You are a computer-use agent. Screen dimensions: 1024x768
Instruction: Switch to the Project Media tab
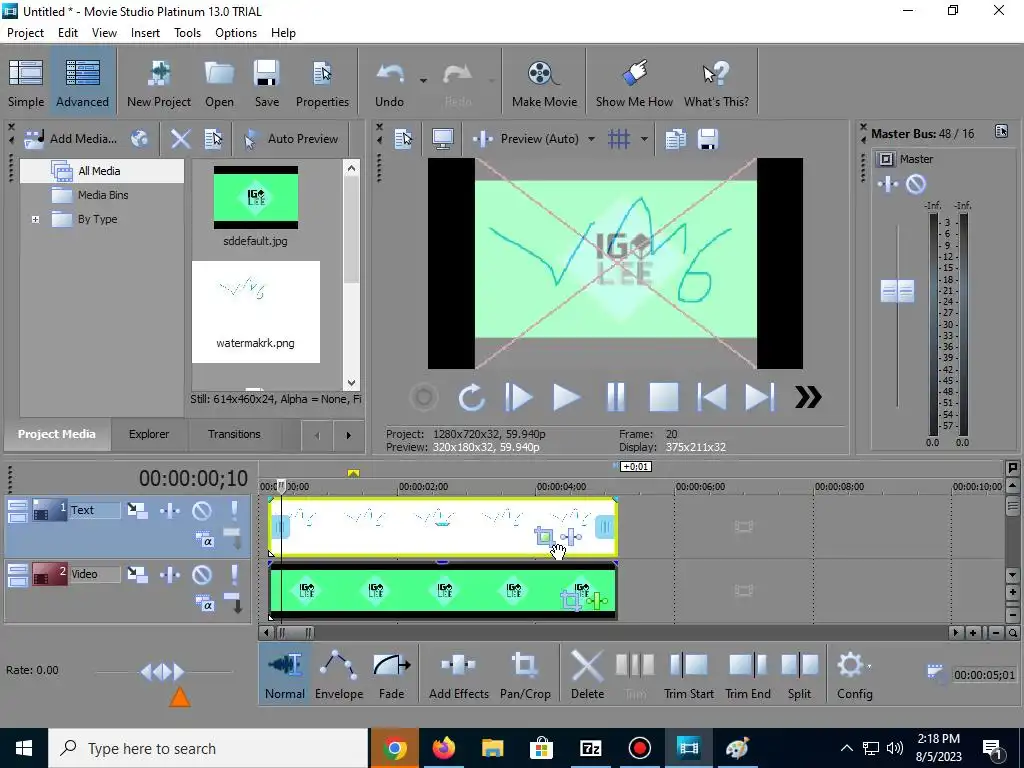57,434
